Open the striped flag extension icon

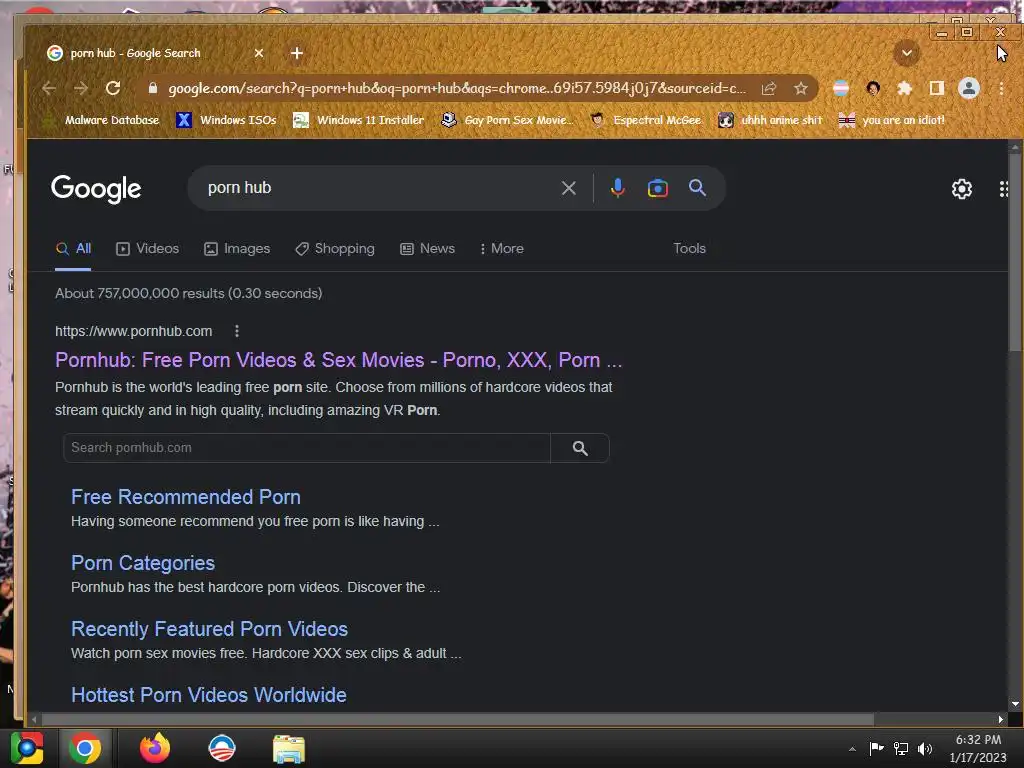point(841,88)
